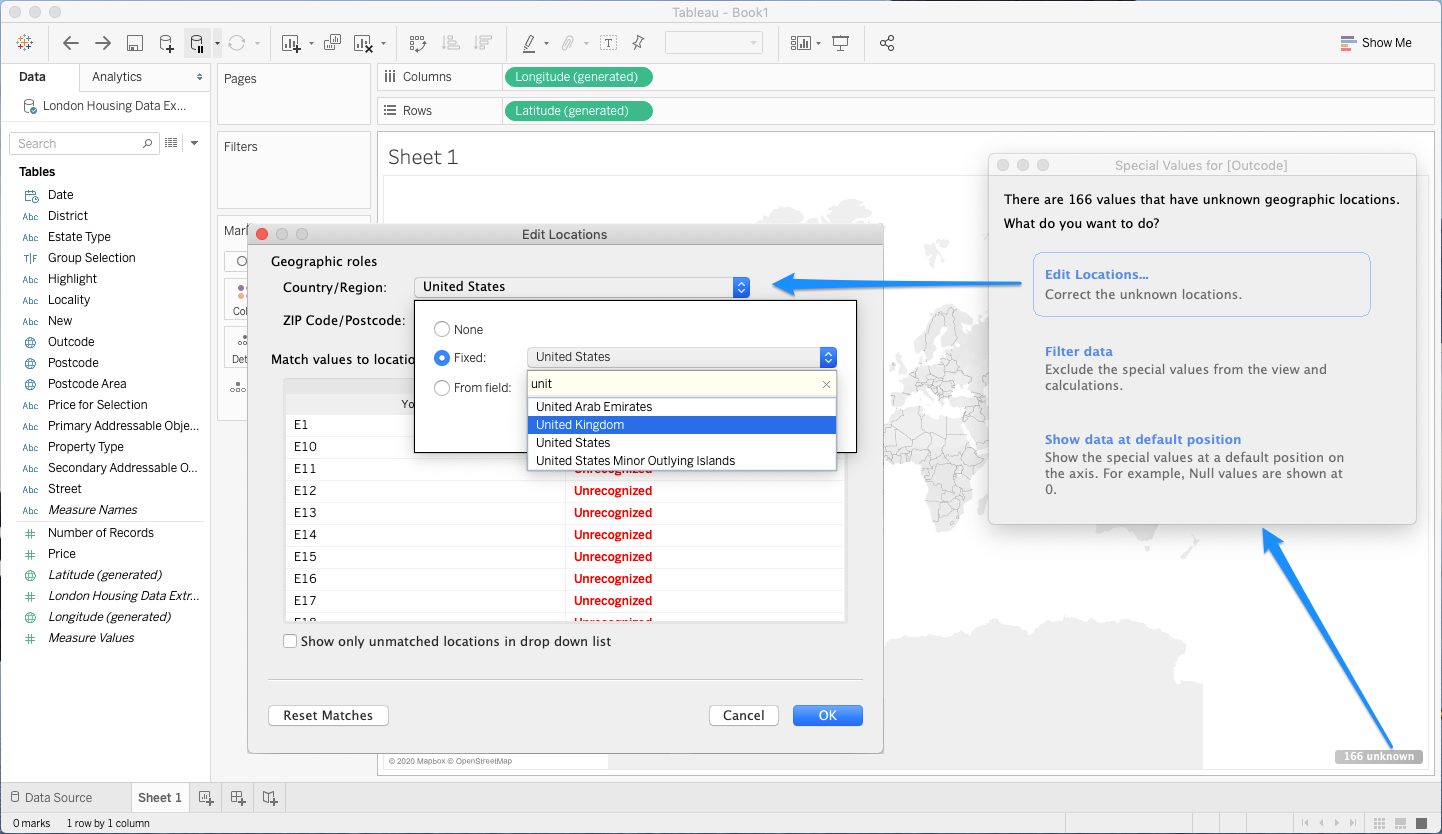Click the Undo back arrow
Screen dimensions: 1442x834
coord(70,43)
